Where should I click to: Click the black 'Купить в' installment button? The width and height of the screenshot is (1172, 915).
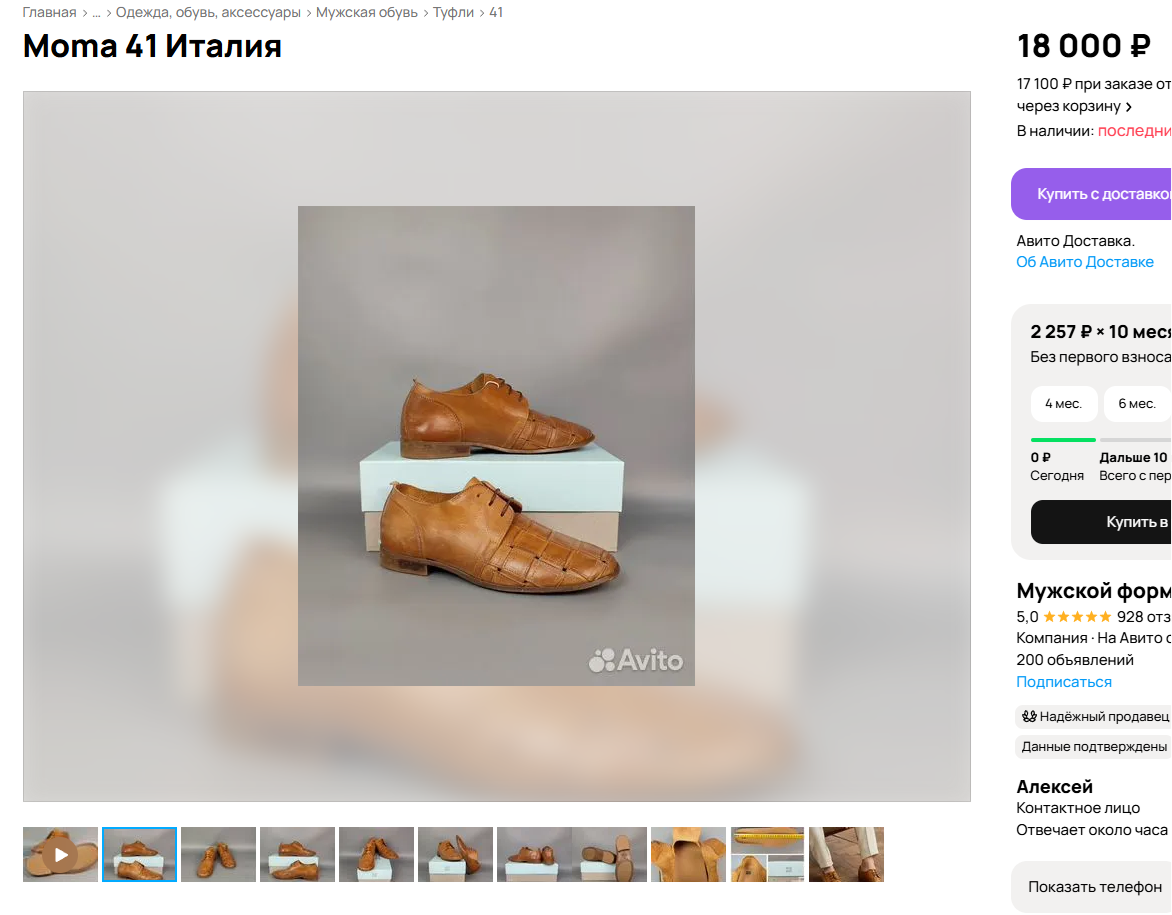coord(1101,522)
